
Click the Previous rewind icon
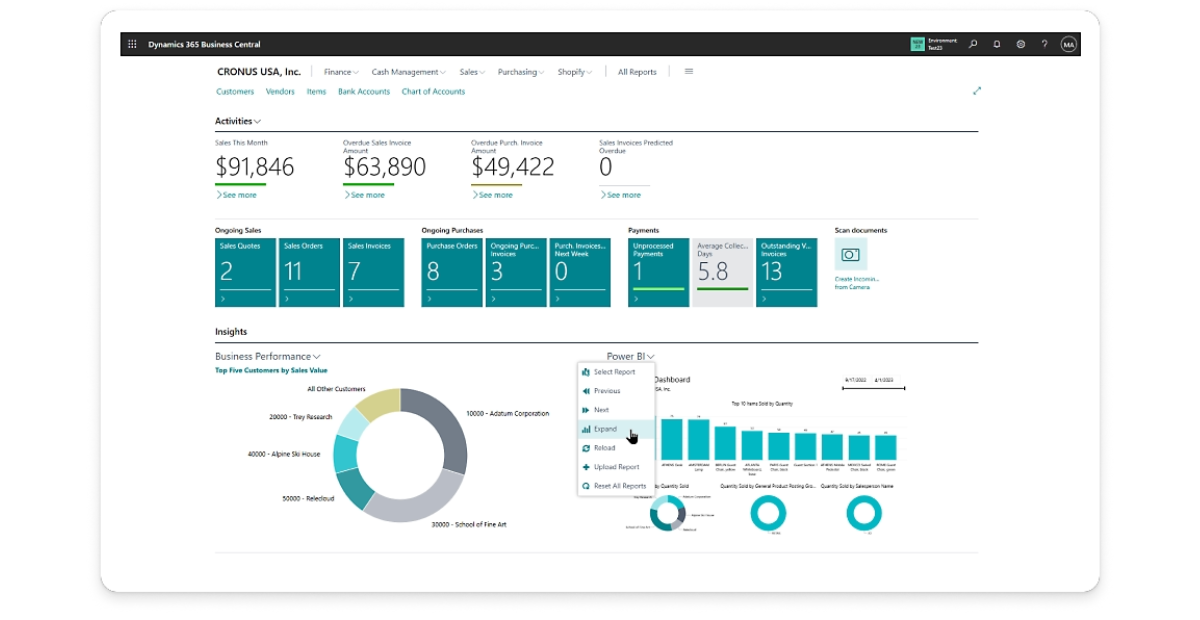coord(586,391)
